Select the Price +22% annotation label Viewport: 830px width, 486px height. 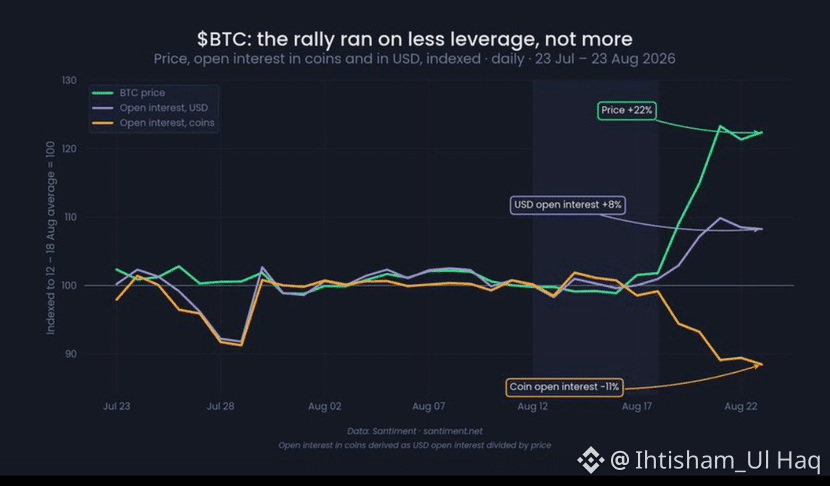tap(627, 110)
